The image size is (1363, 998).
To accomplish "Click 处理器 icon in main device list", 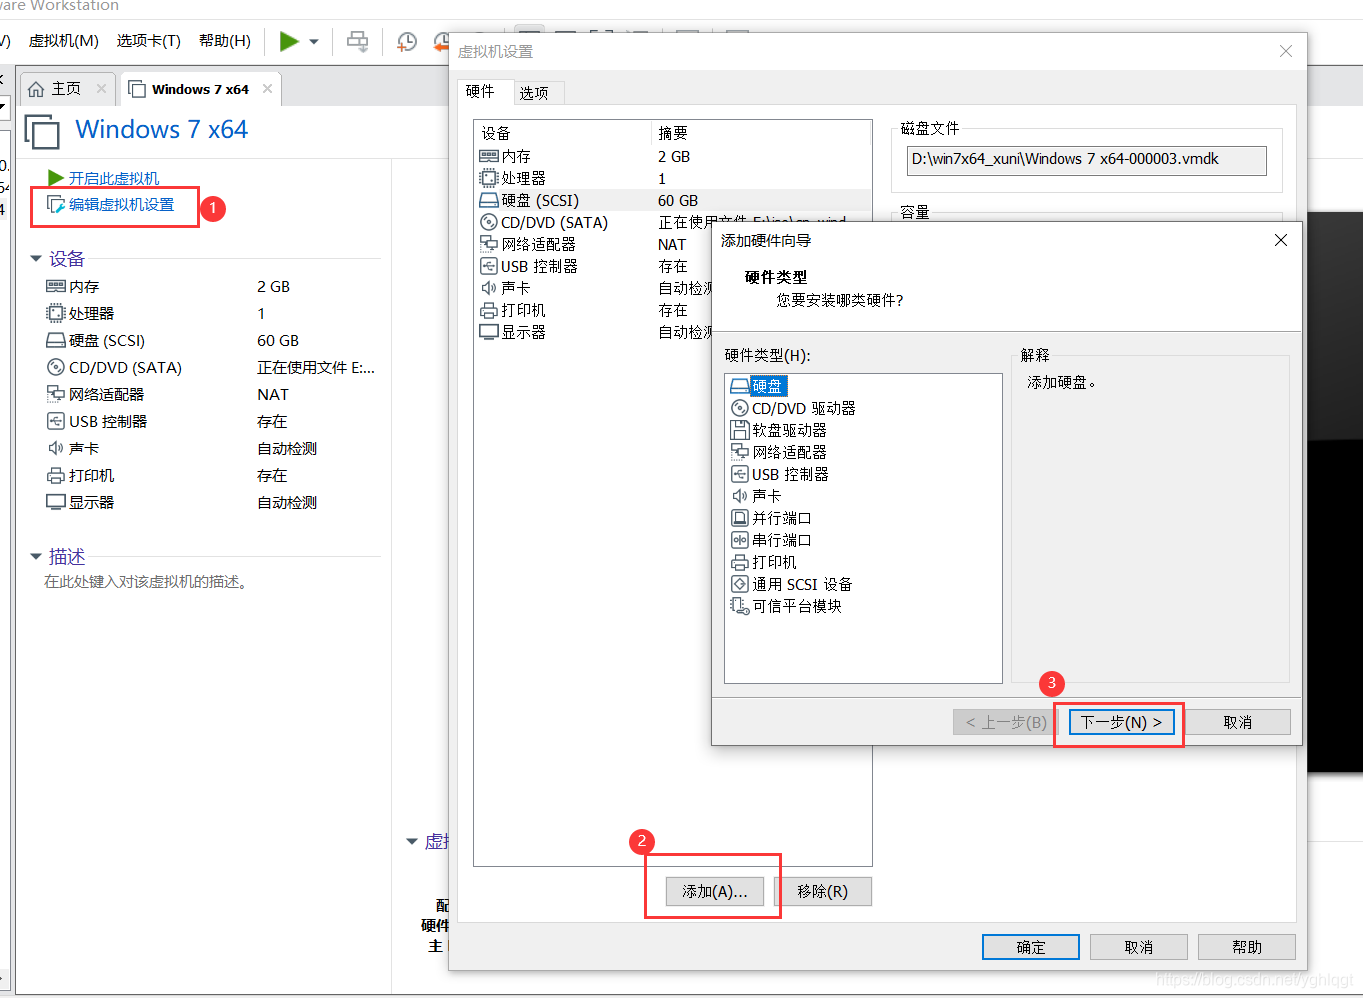I will [56, 313].
